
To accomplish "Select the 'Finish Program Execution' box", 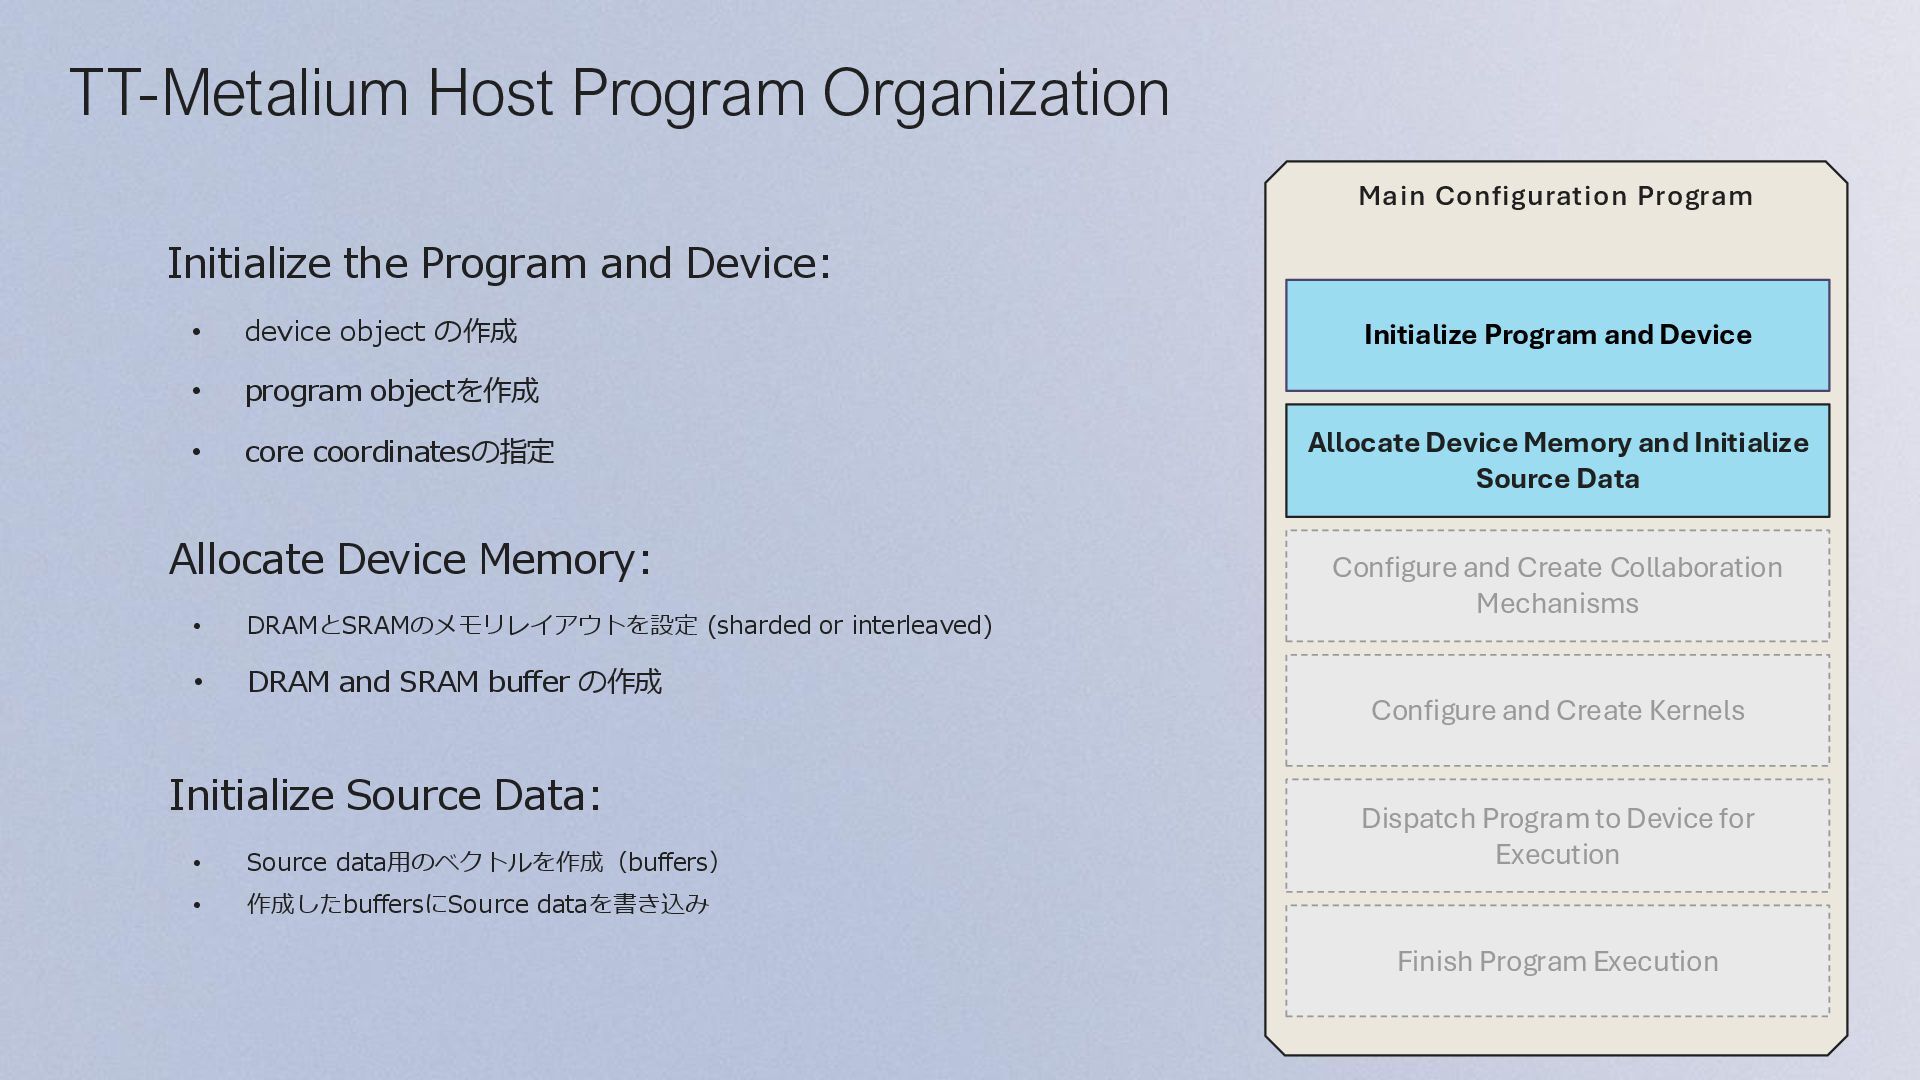I will point(1557,961).
